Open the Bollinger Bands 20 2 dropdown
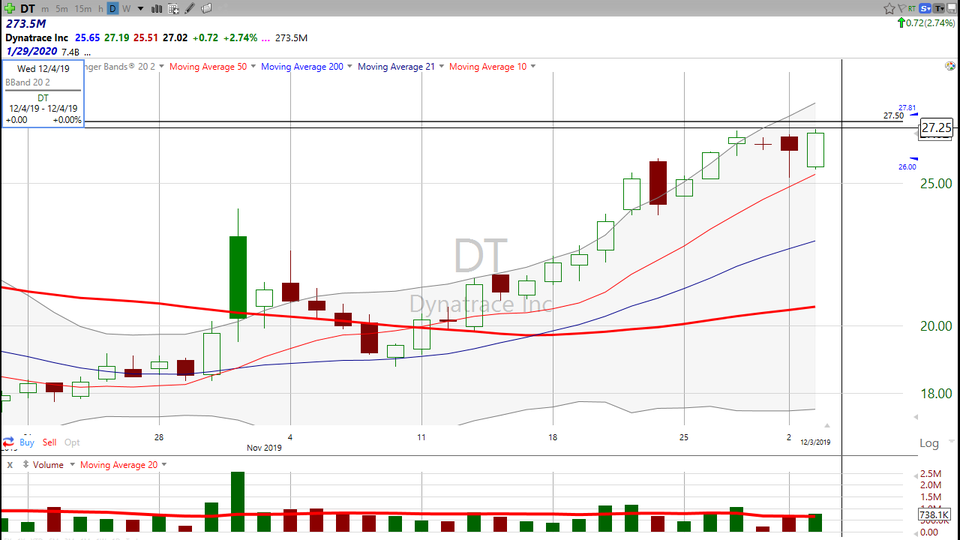Image resolution: width=960 pixels, height=540 pixels. 162,66
